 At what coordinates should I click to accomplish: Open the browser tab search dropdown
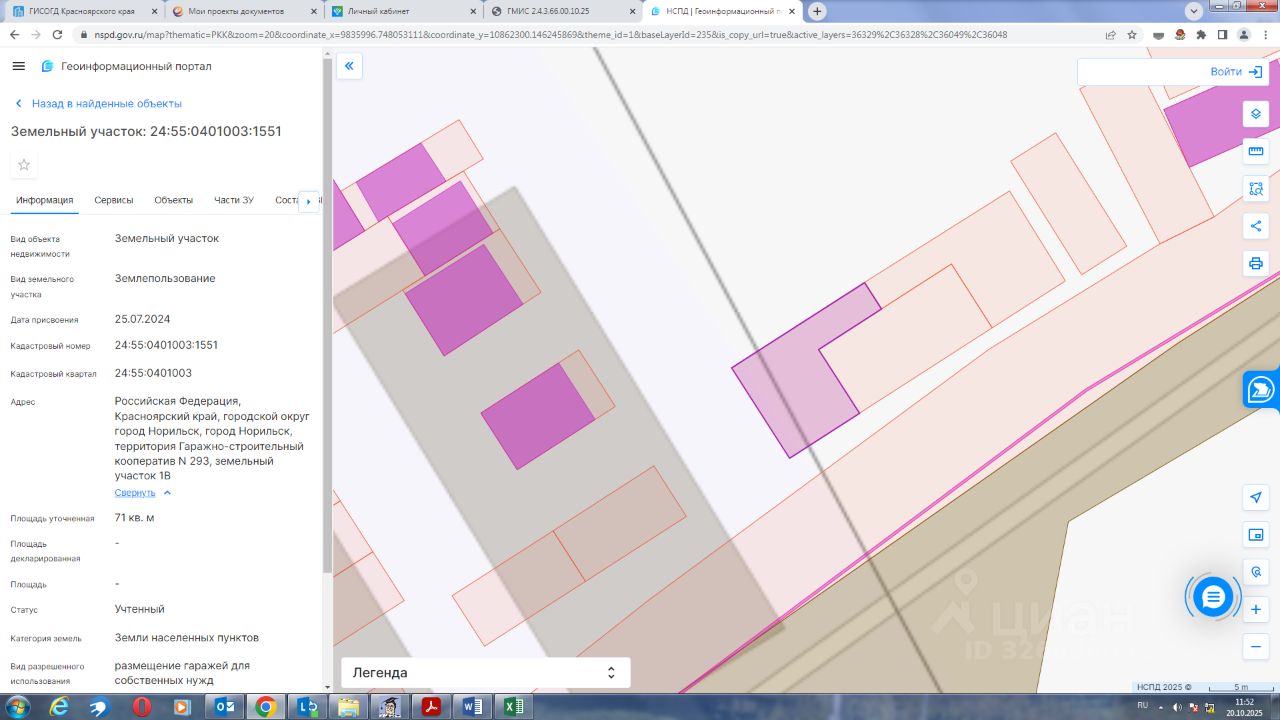pyautogui.click(x=1193, y=11)
